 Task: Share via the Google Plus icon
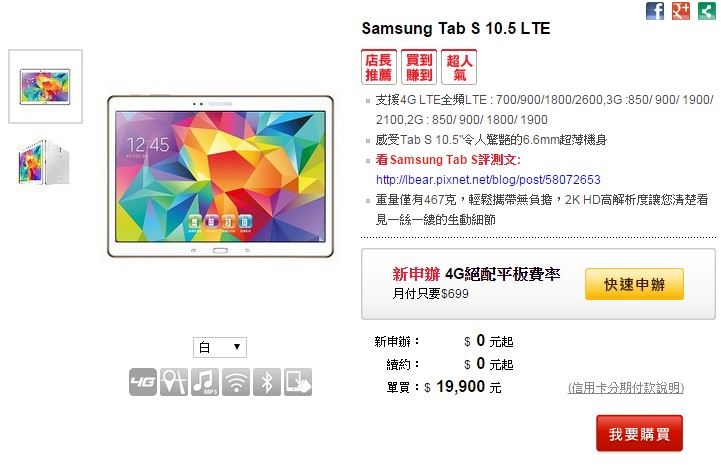click(681, 11)
